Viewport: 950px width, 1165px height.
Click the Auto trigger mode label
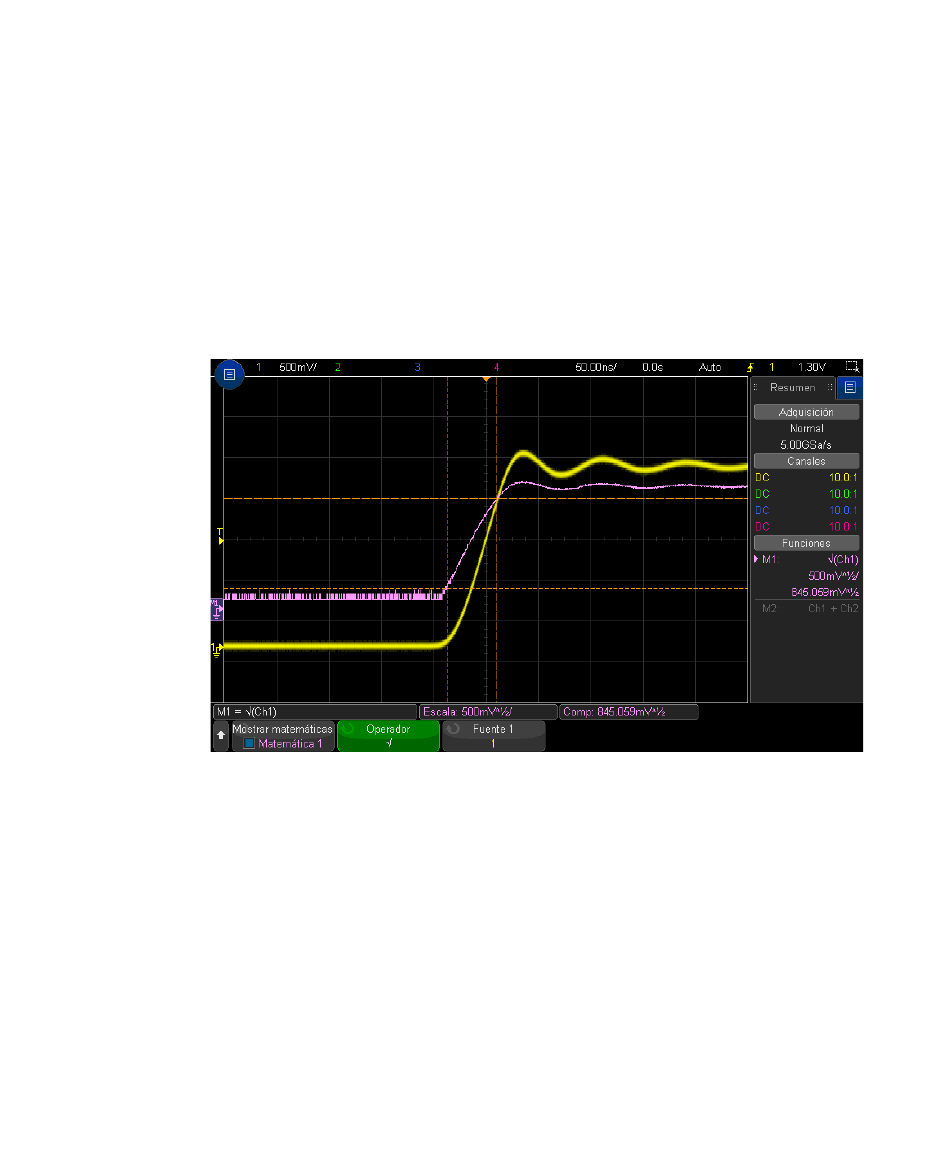pos(709,367)
